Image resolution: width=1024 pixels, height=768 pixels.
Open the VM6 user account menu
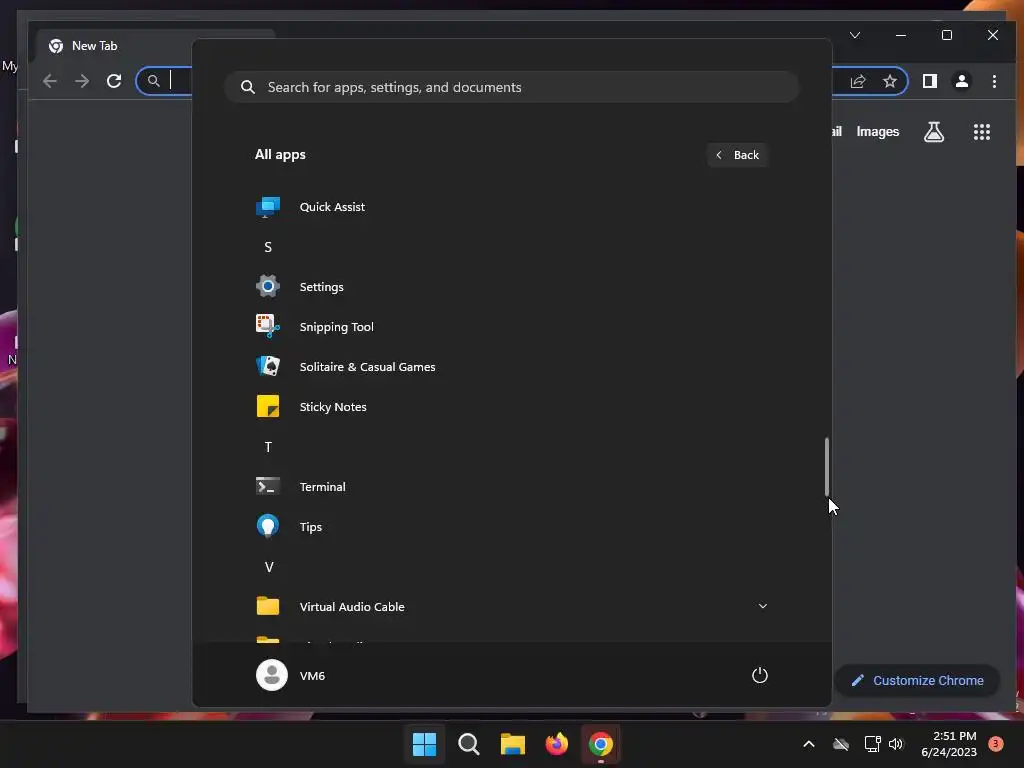click(x=291, y=675)
